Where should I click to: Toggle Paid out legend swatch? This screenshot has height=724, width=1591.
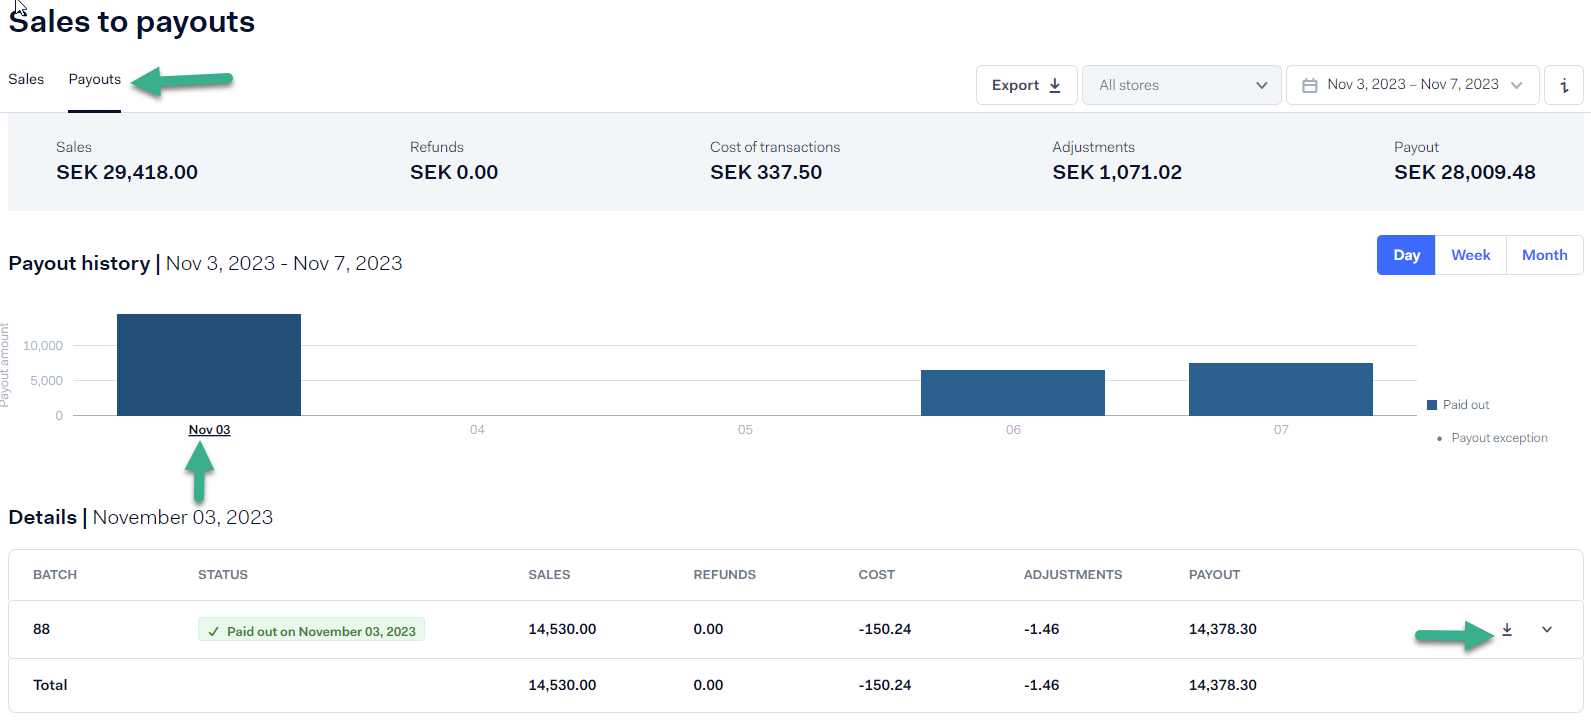click(x=1432, y=405)
